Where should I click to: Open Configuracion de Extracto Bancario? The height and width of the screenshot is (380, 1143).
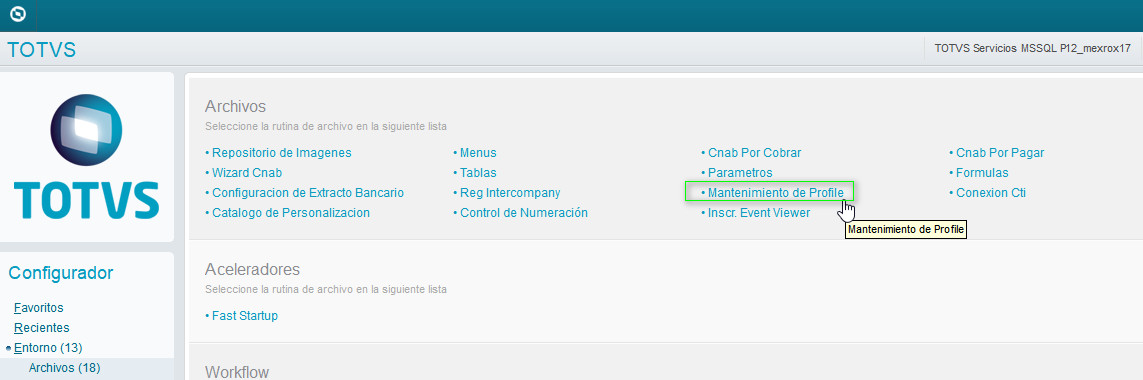305,193
